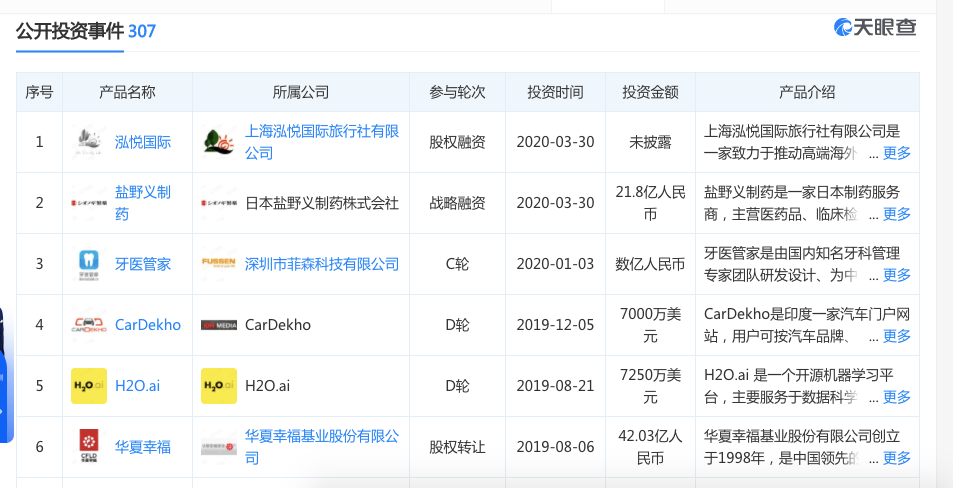Open CarDekho product link
Viewport: 953px width, 488px height.
pos(148,325)
